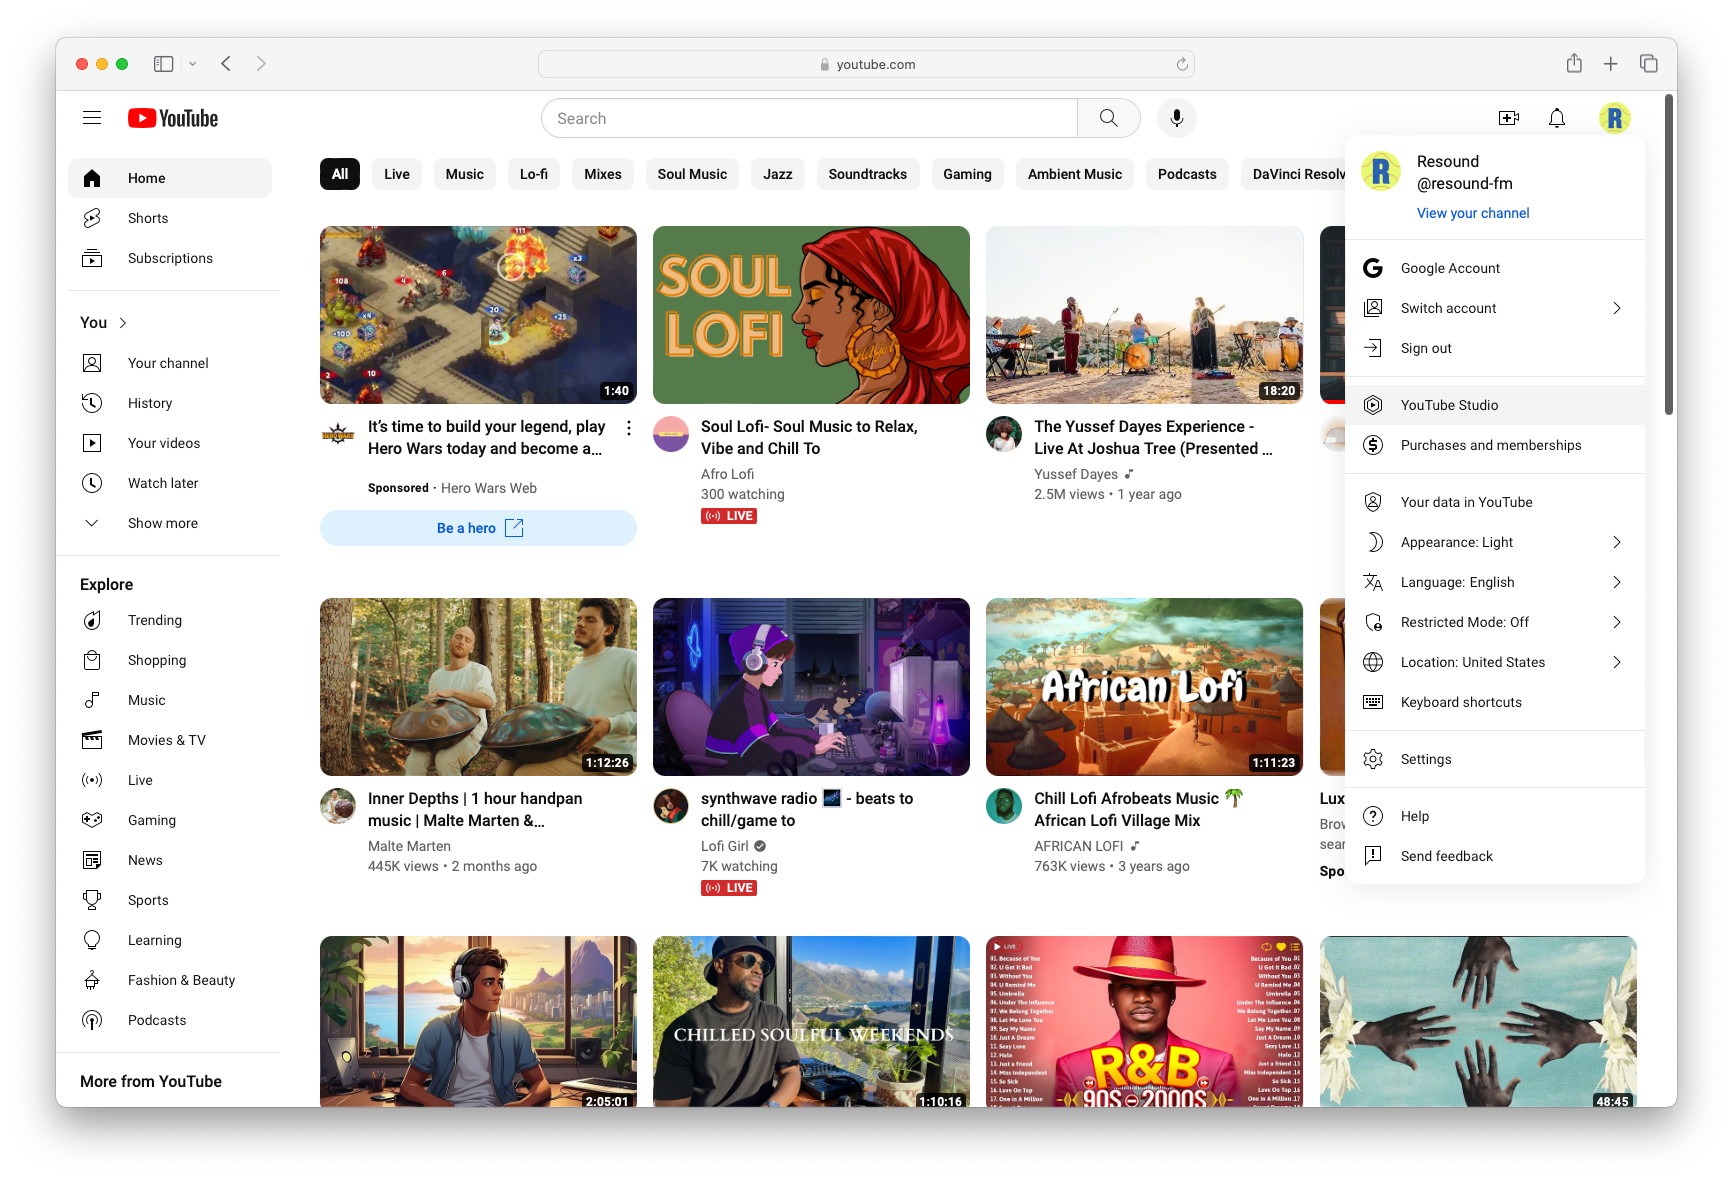1733x1181 pixels.
Task: Open Shorts from the sidebar
Action: click(147, 217)
